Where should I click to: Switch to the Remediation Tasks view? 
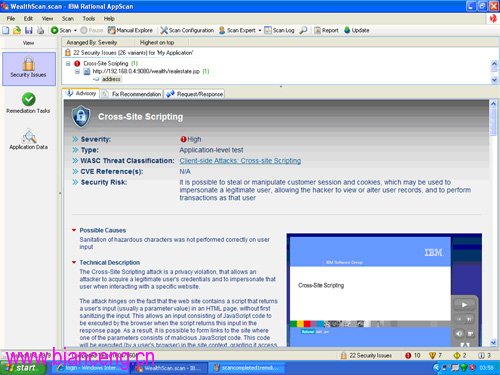click(x=28, y=103)
